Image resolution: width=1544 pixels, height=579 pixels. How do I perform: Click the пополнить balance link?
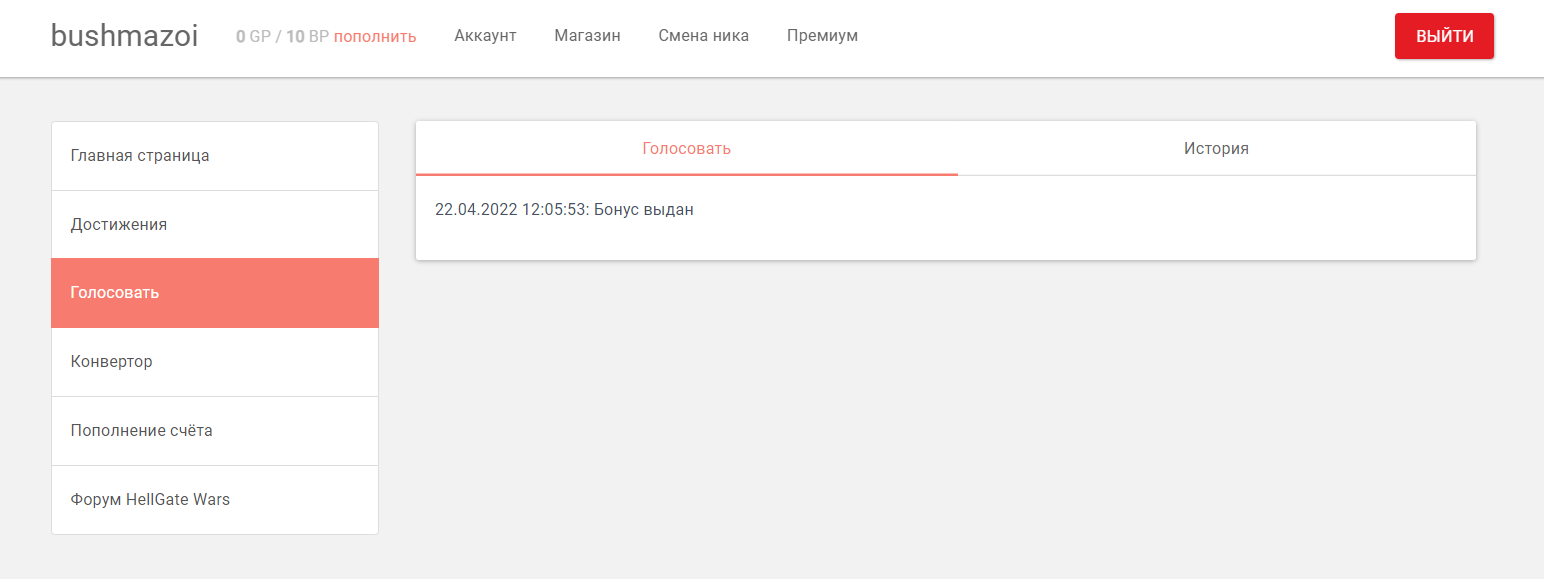[375, 36]
